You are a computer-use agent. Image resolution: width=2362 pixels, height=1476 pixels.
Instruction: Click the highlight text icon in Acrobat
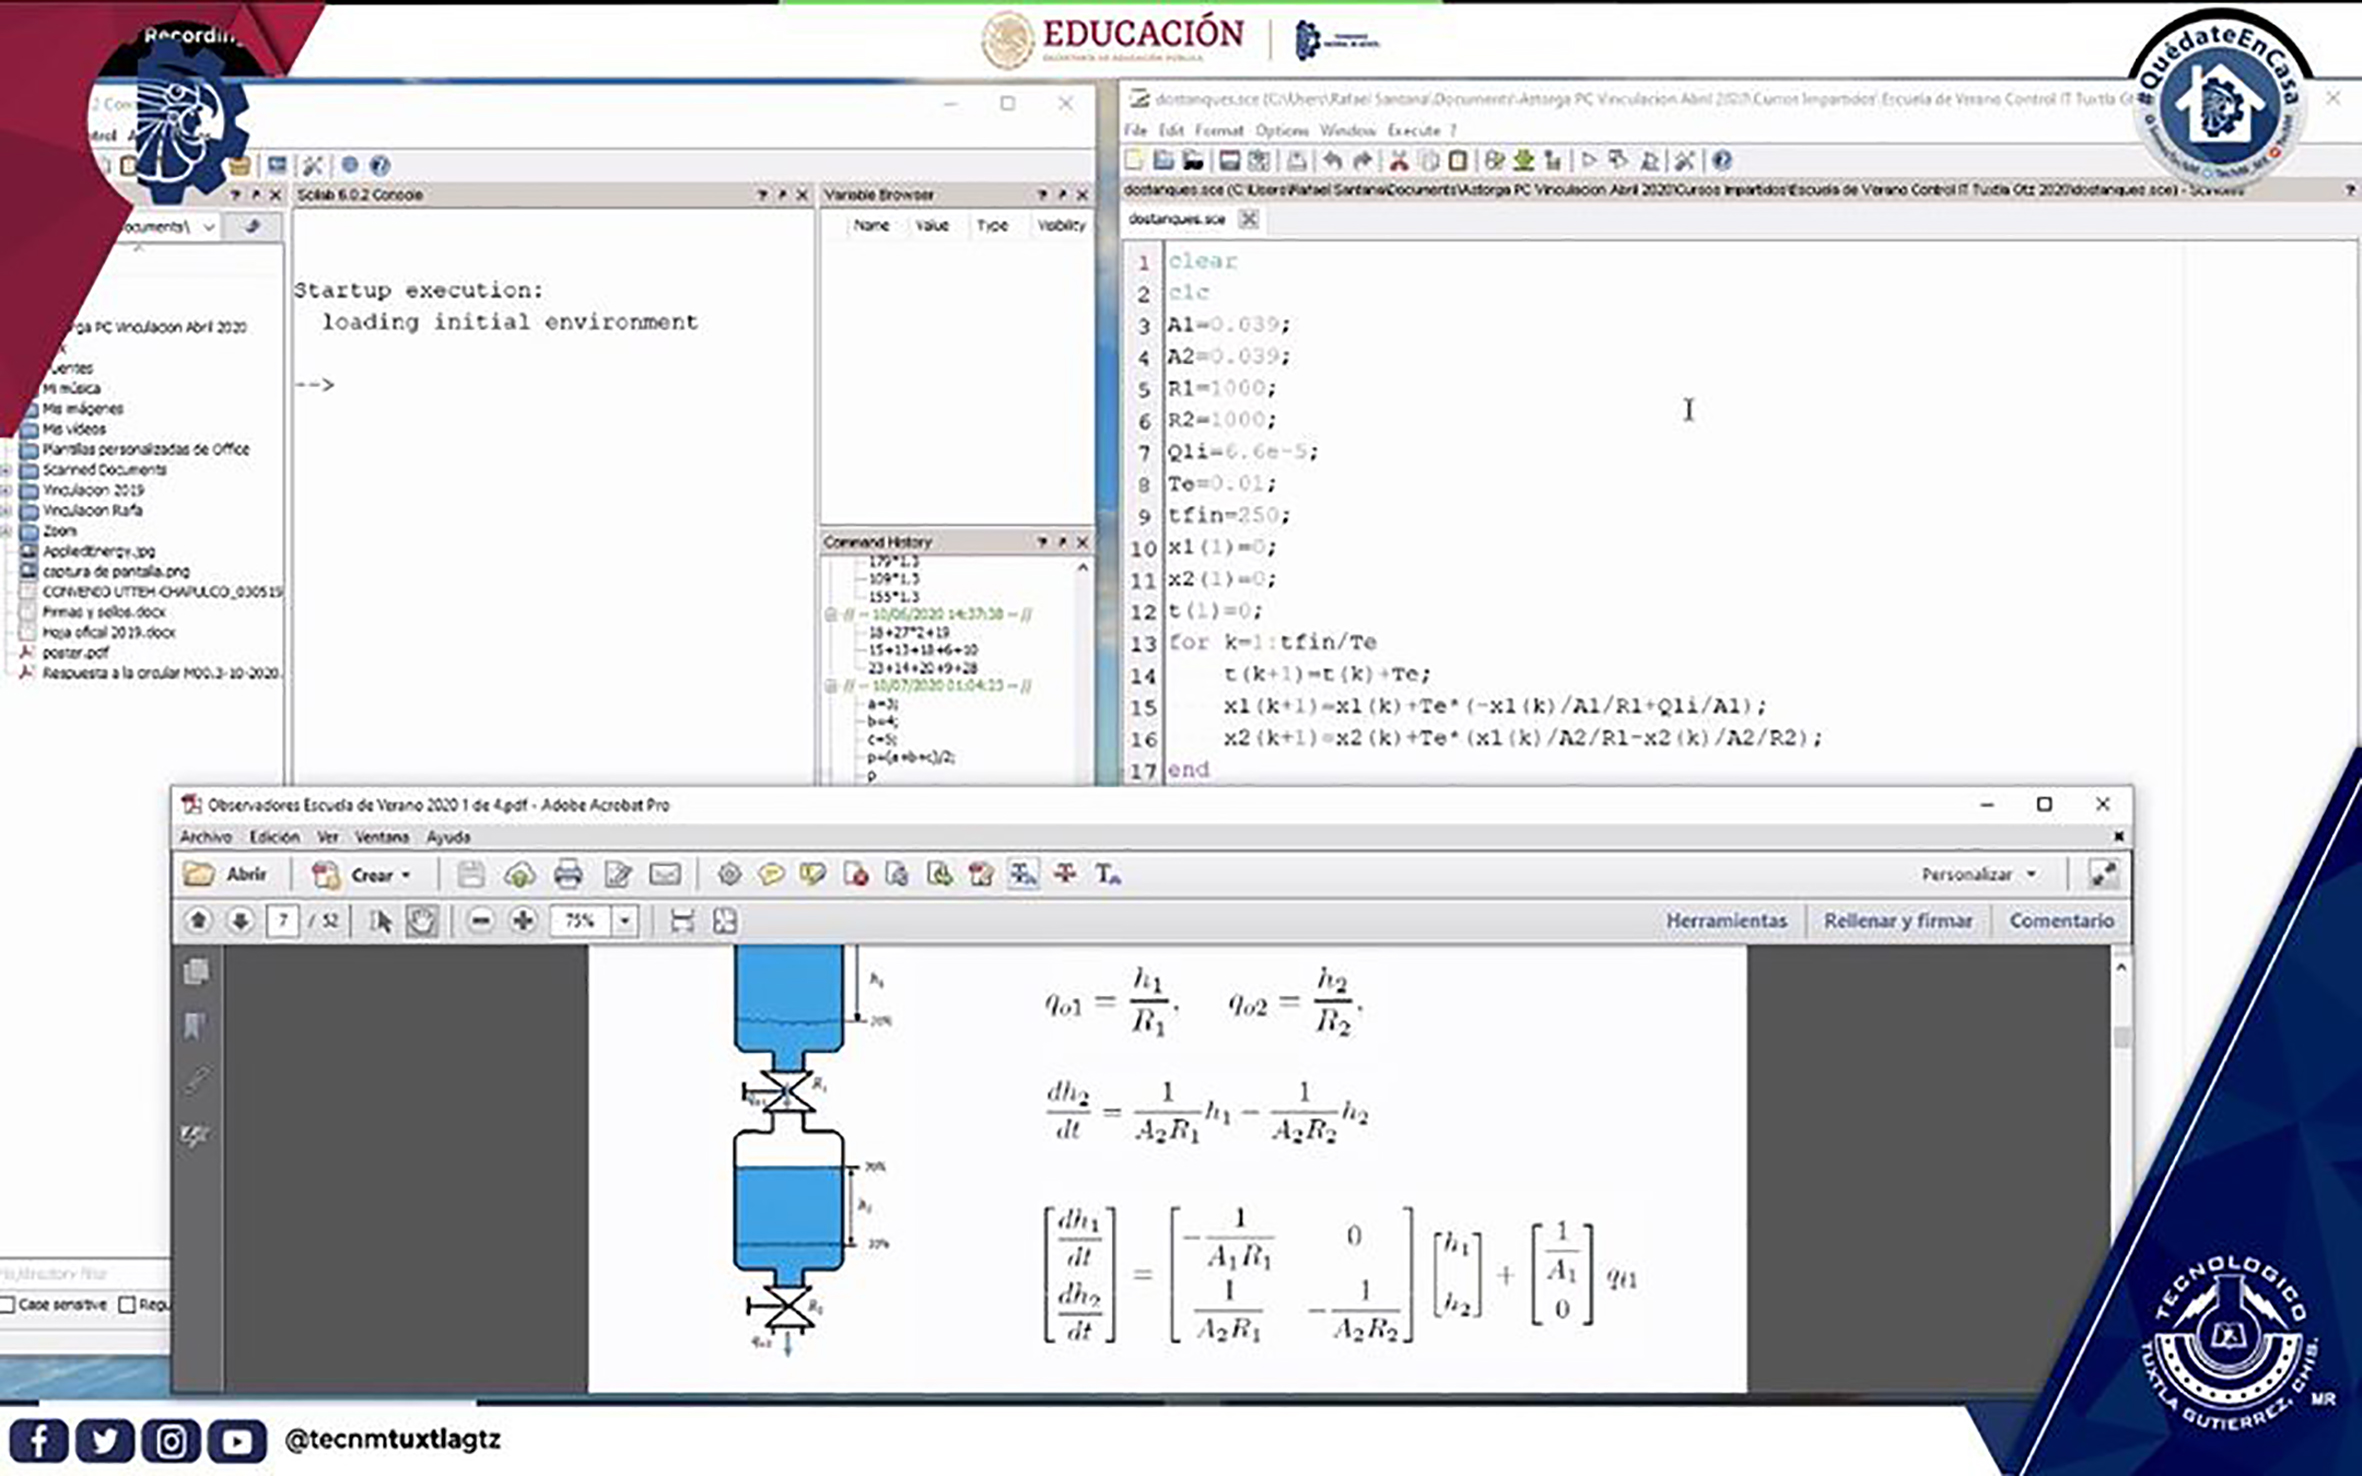(812, 875)
